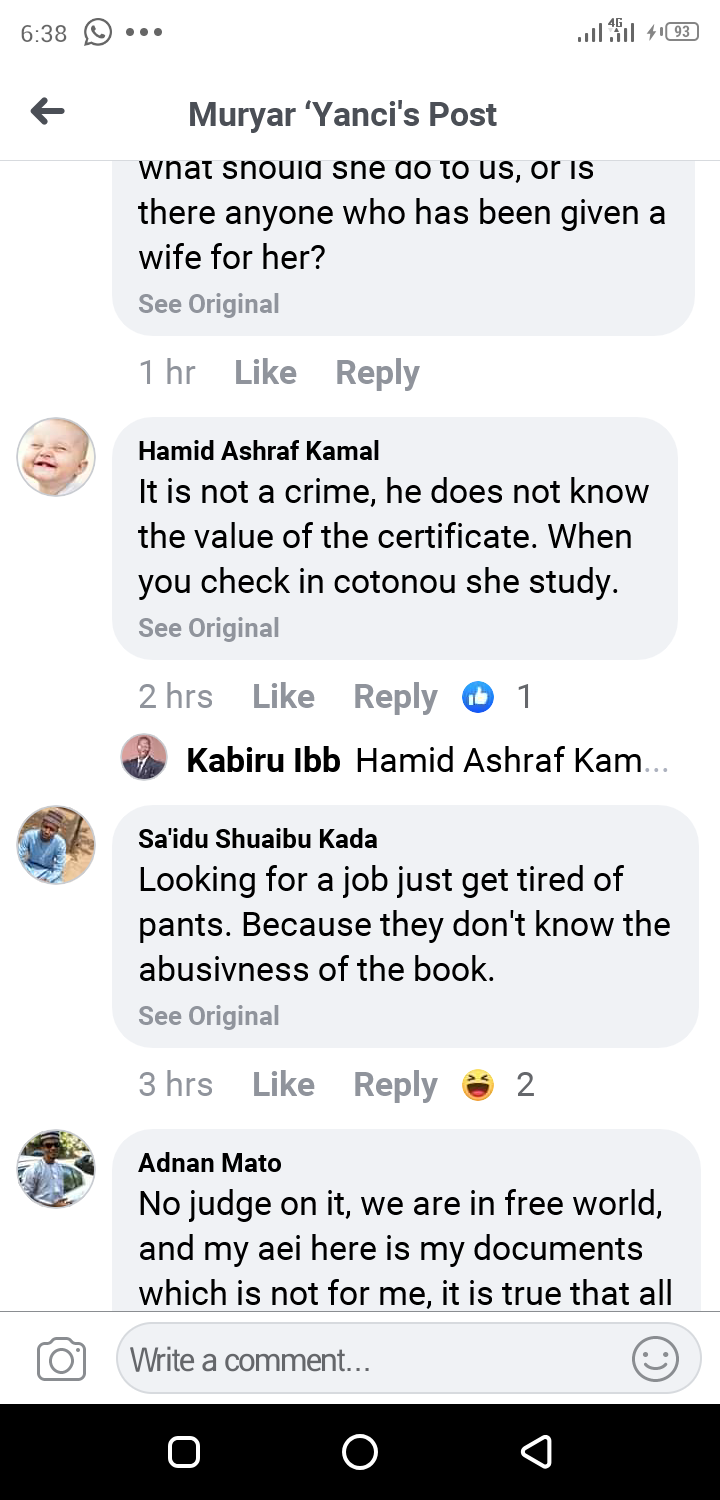The width and height of the screenshot is (720, 1500).
Task: Tap the laughing reaction emoji on Sa'idu's comment
Action: tap(478, 1085)
